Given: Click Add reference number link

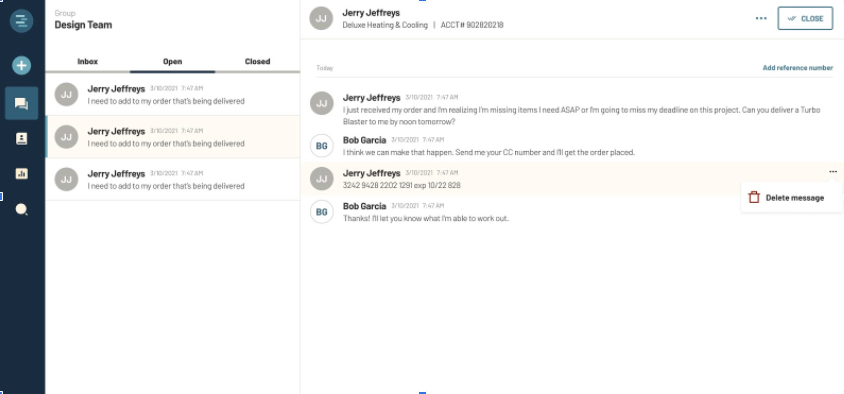Looking at the screenshot, I should point(798,68).
